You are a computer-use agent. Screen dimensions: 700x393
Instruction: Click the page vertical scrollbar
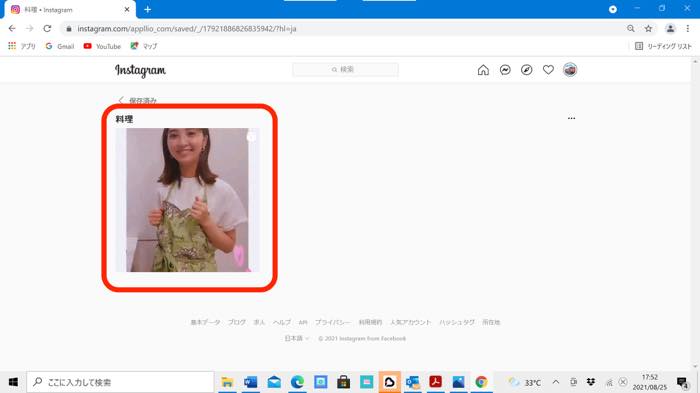click(x=695, y=213)
